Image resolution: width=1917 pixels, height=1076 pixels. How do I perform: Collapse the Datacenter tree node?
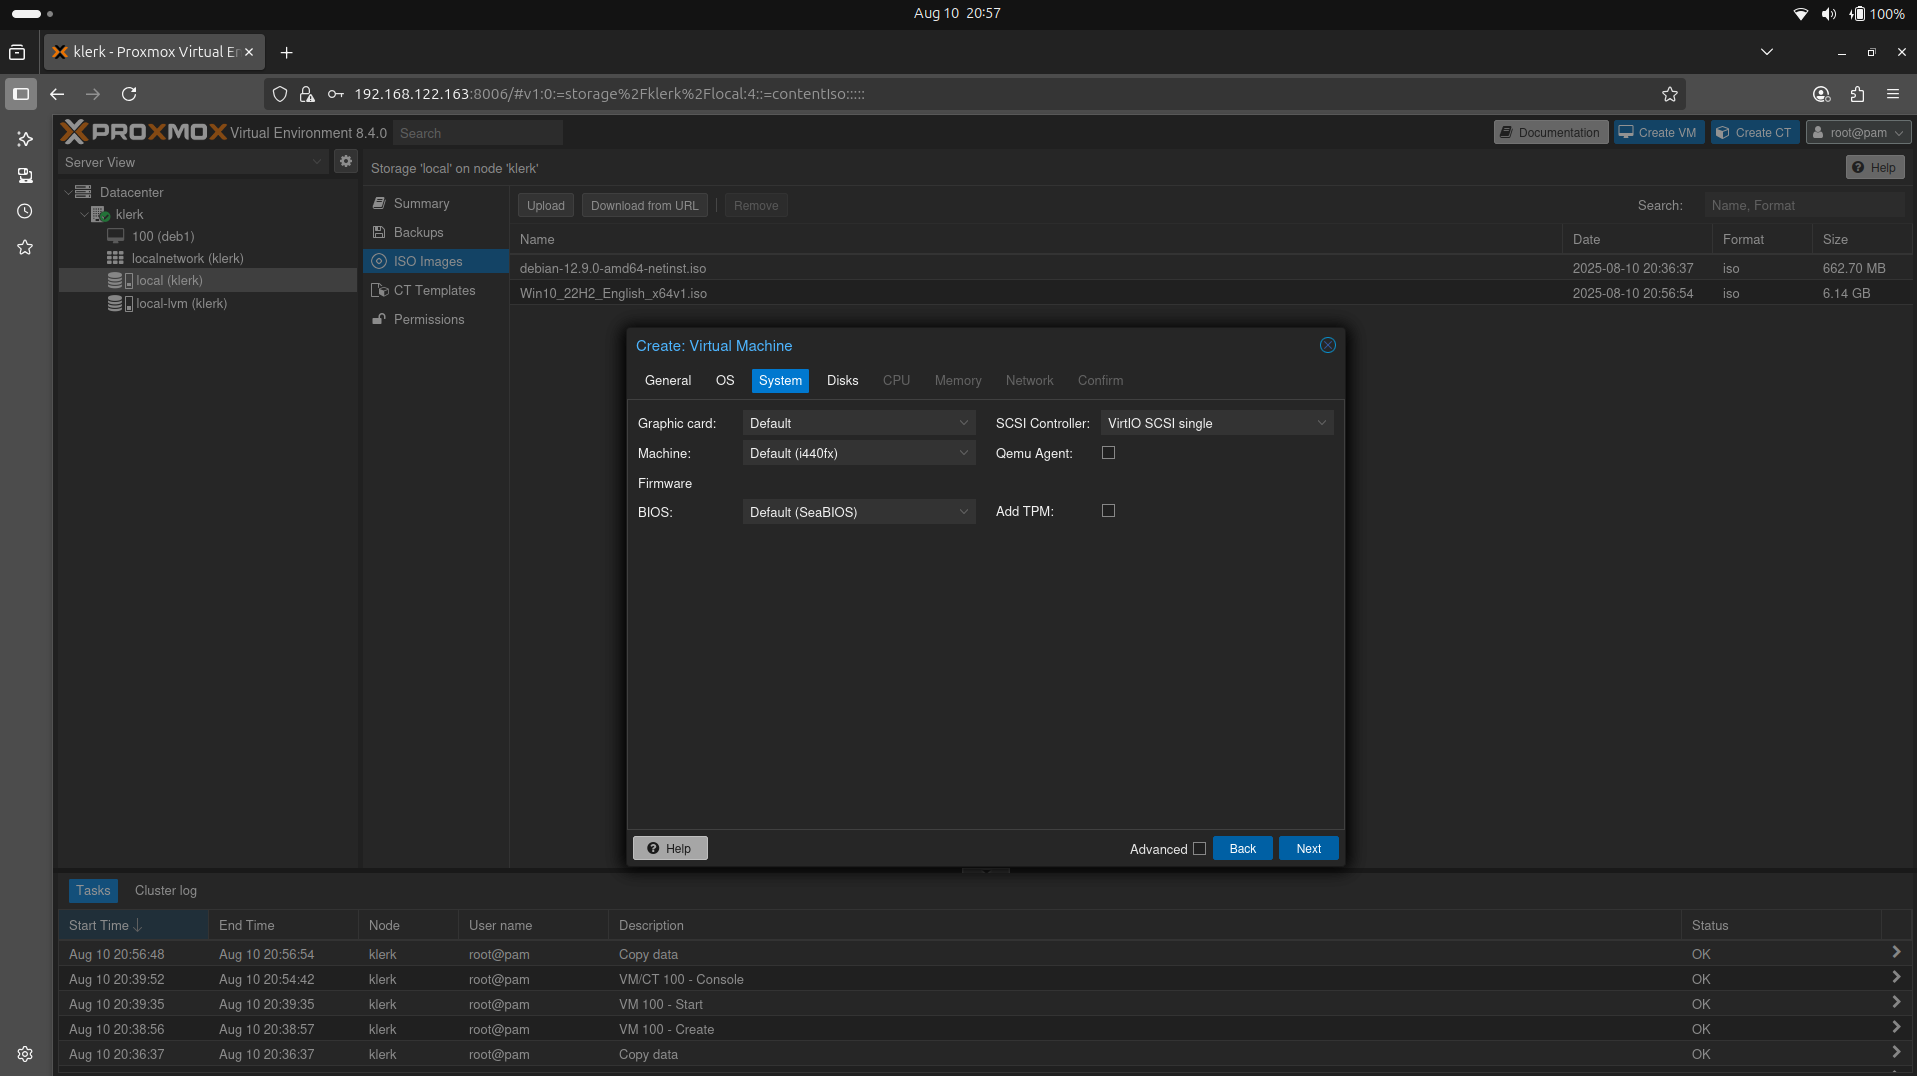[68, 191]
